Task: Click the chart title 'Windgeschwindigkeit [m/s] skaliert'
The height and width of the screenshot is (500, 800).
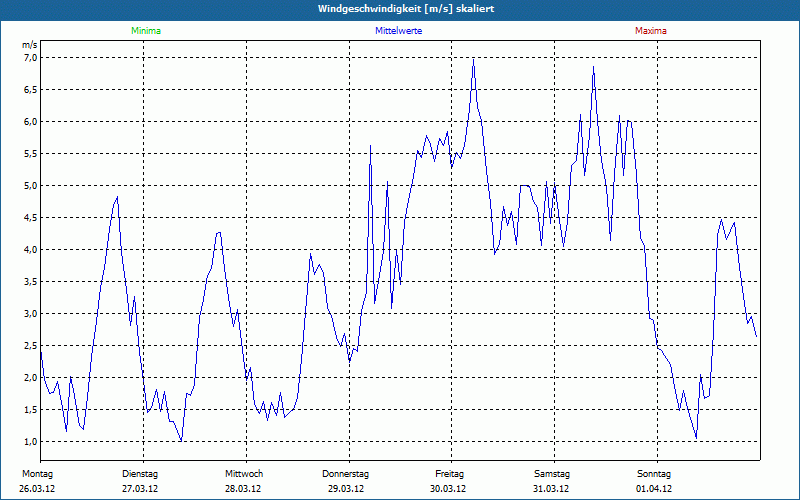Action: (406, 9)
